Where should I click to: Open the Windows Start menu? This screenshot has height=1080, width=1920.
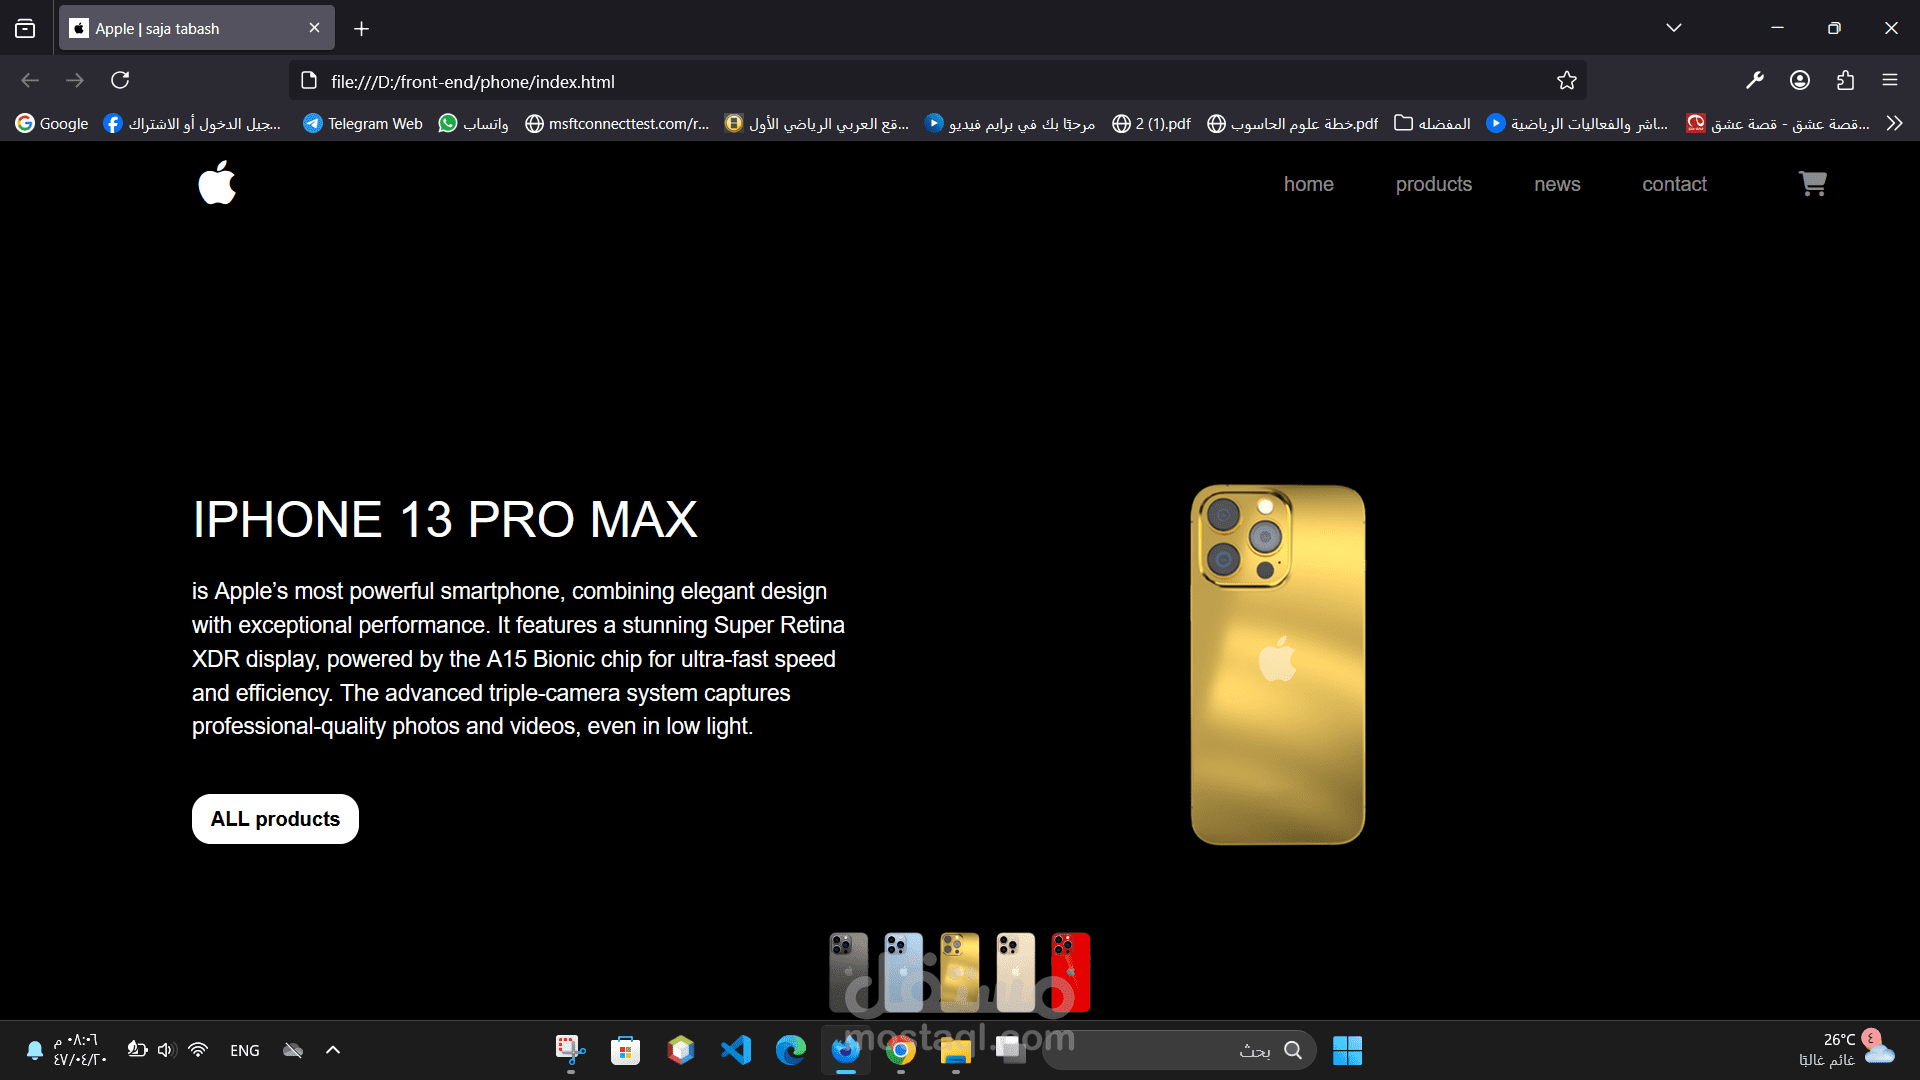pos(1347,1050)
